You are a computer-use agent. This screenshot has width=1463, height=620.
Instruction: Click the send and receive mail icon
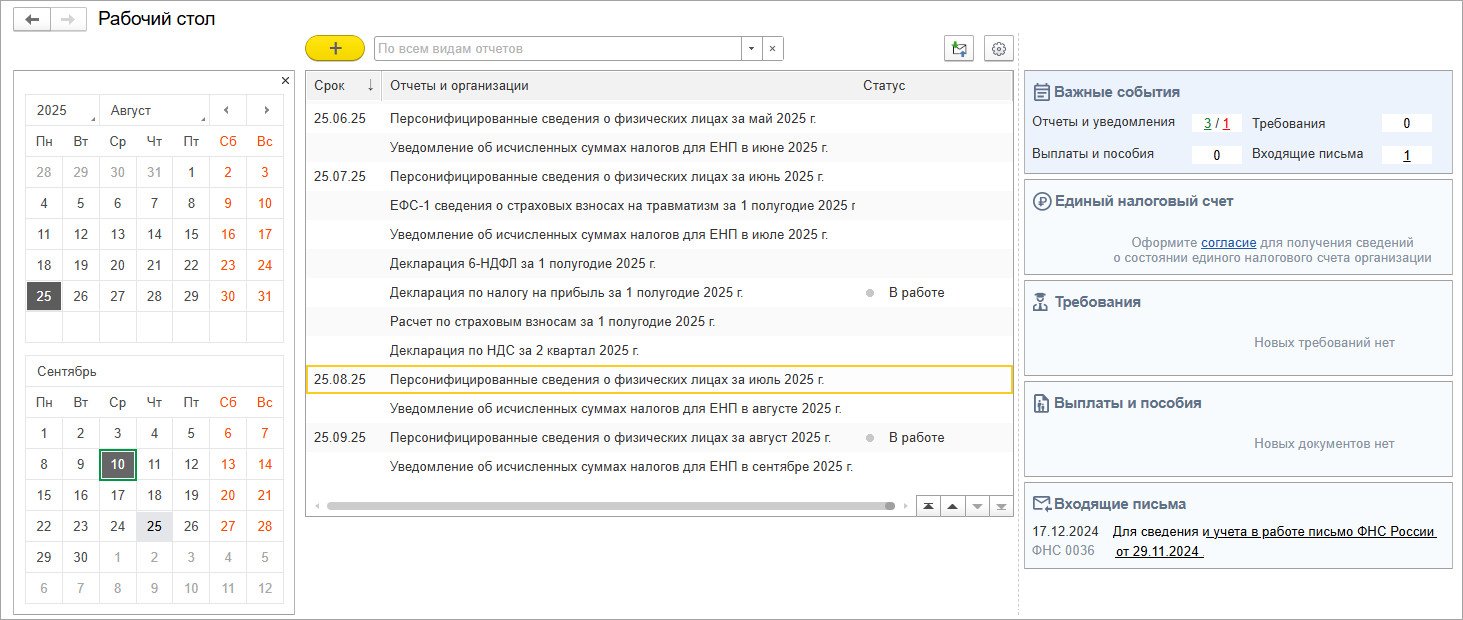point(959,48)
